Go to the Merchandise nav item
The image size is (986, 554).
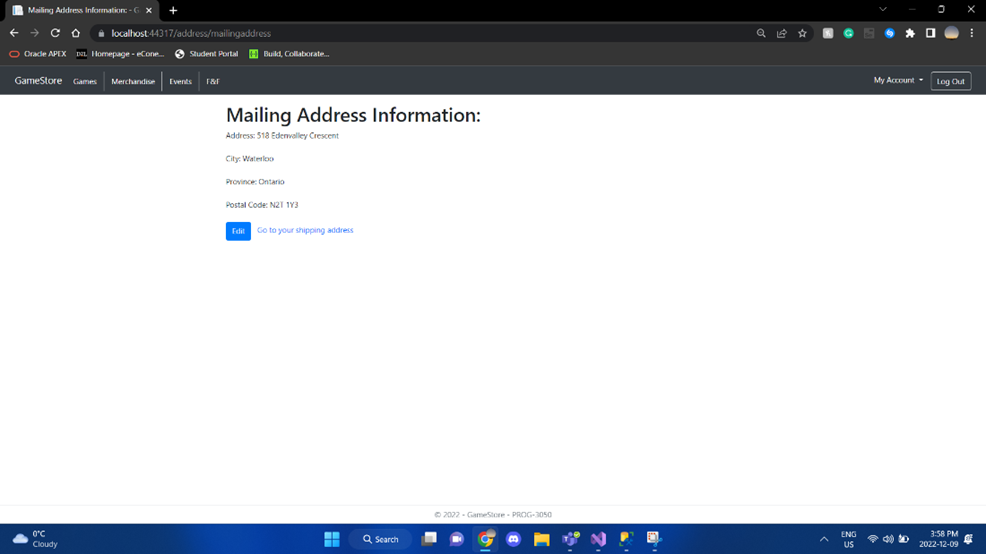[133, 81]
